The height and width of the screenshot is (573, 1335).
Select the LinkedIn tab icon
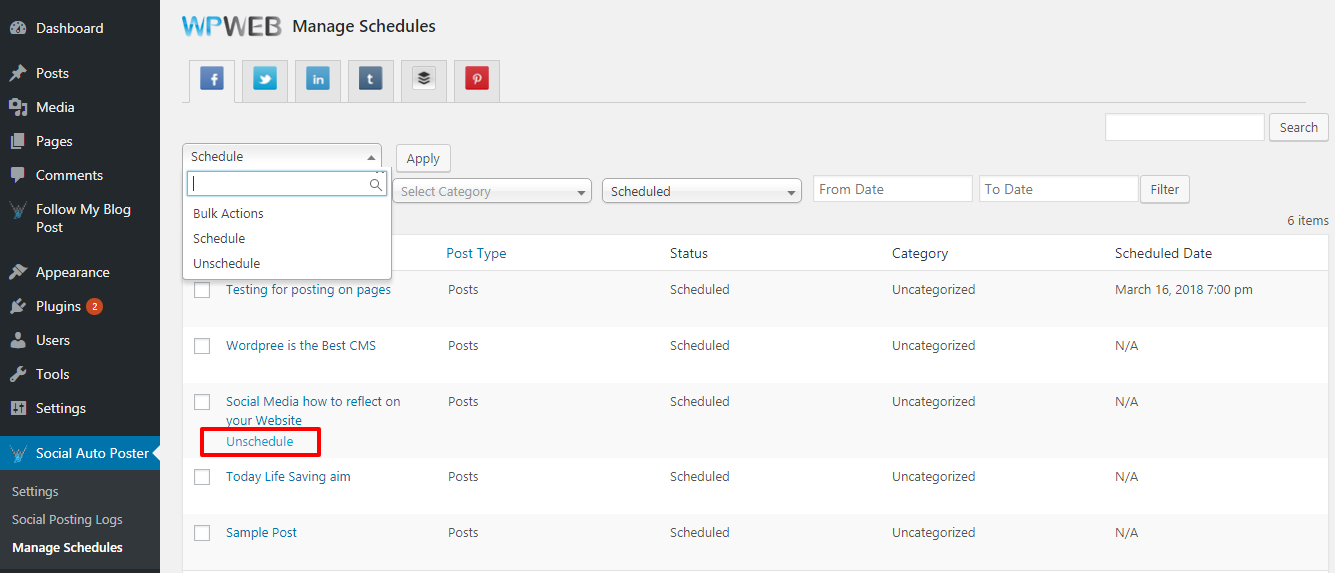tap(317, 80)
